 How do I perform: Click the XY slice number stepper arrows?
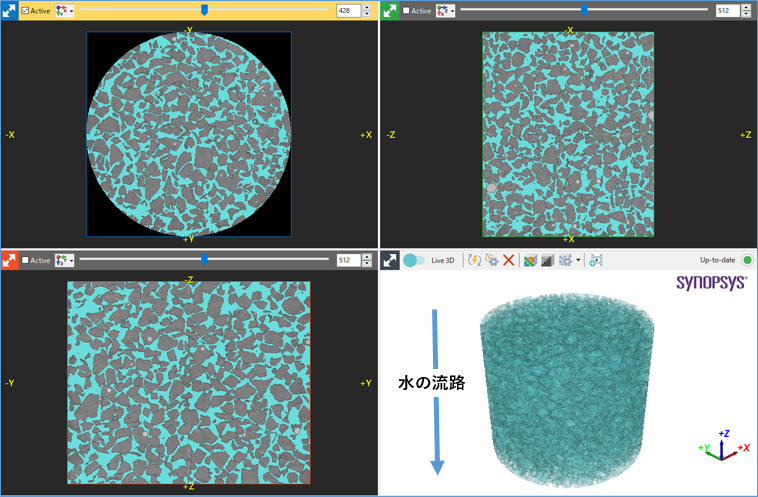pos(367,11)
